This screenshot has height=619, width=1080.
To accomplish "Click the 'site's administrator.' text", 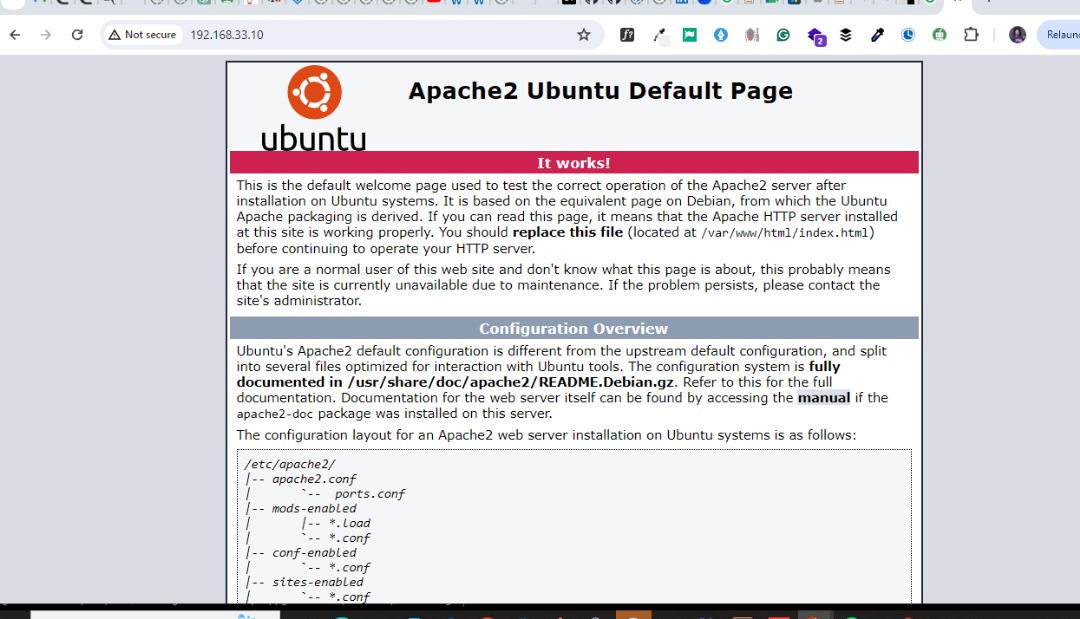I will [299, 301].
